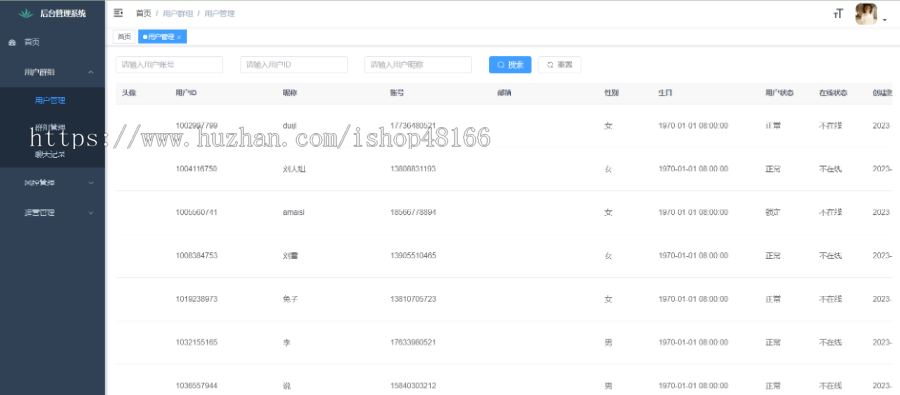This screenshot has width=900, height=395.
Task: Open the dropdown caret beside the avatar
Action: 885,20
